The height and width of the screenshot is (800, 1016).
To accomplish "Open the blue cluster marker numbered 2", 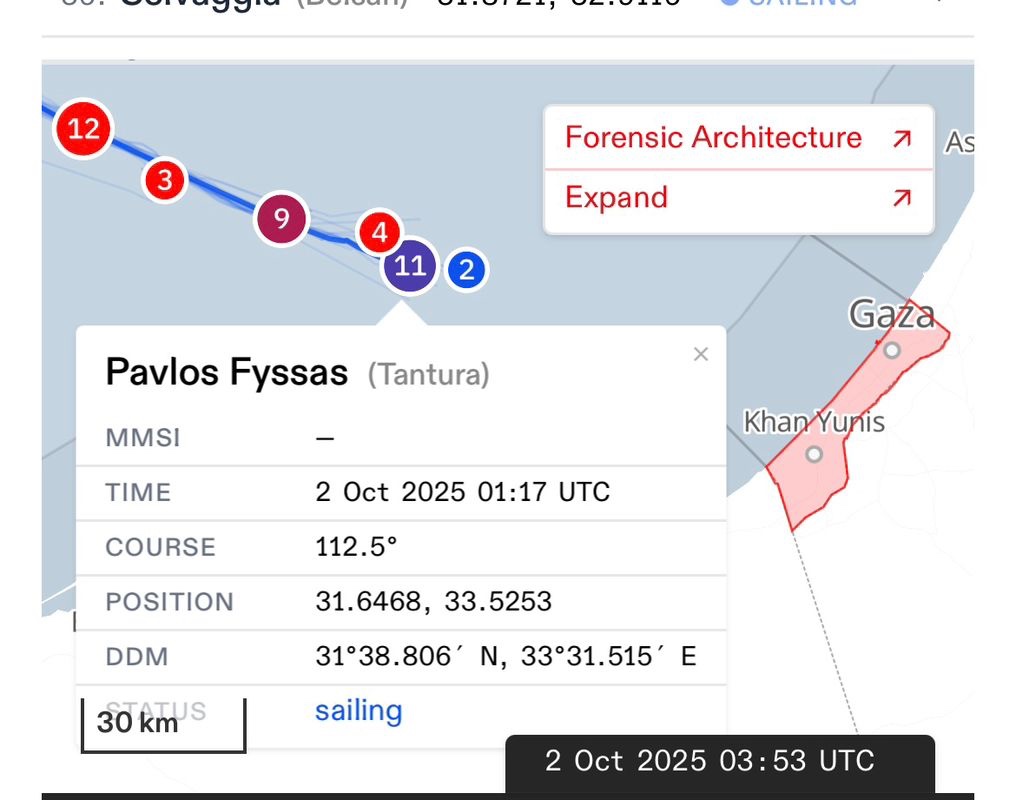I will (466, 270).
